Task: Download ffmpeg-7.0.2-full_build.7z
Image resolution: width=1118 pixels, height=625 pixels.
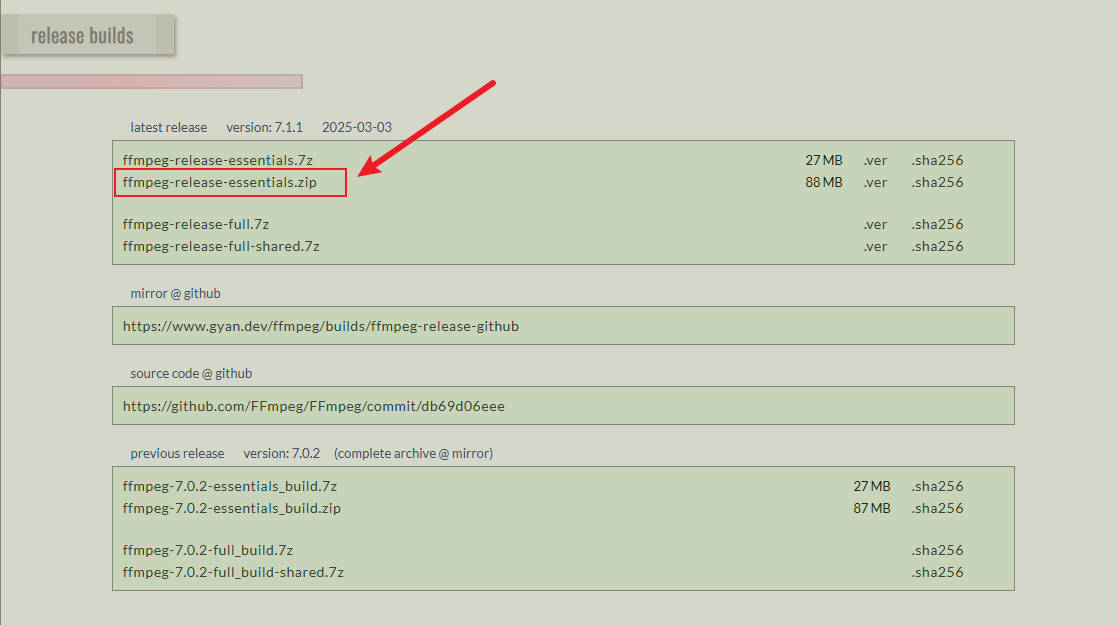Action: 207,550
